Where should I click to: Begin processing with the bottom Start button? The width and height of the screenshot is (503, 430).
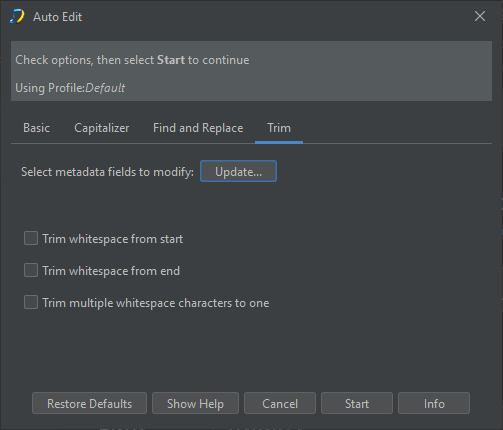(357, 403)
